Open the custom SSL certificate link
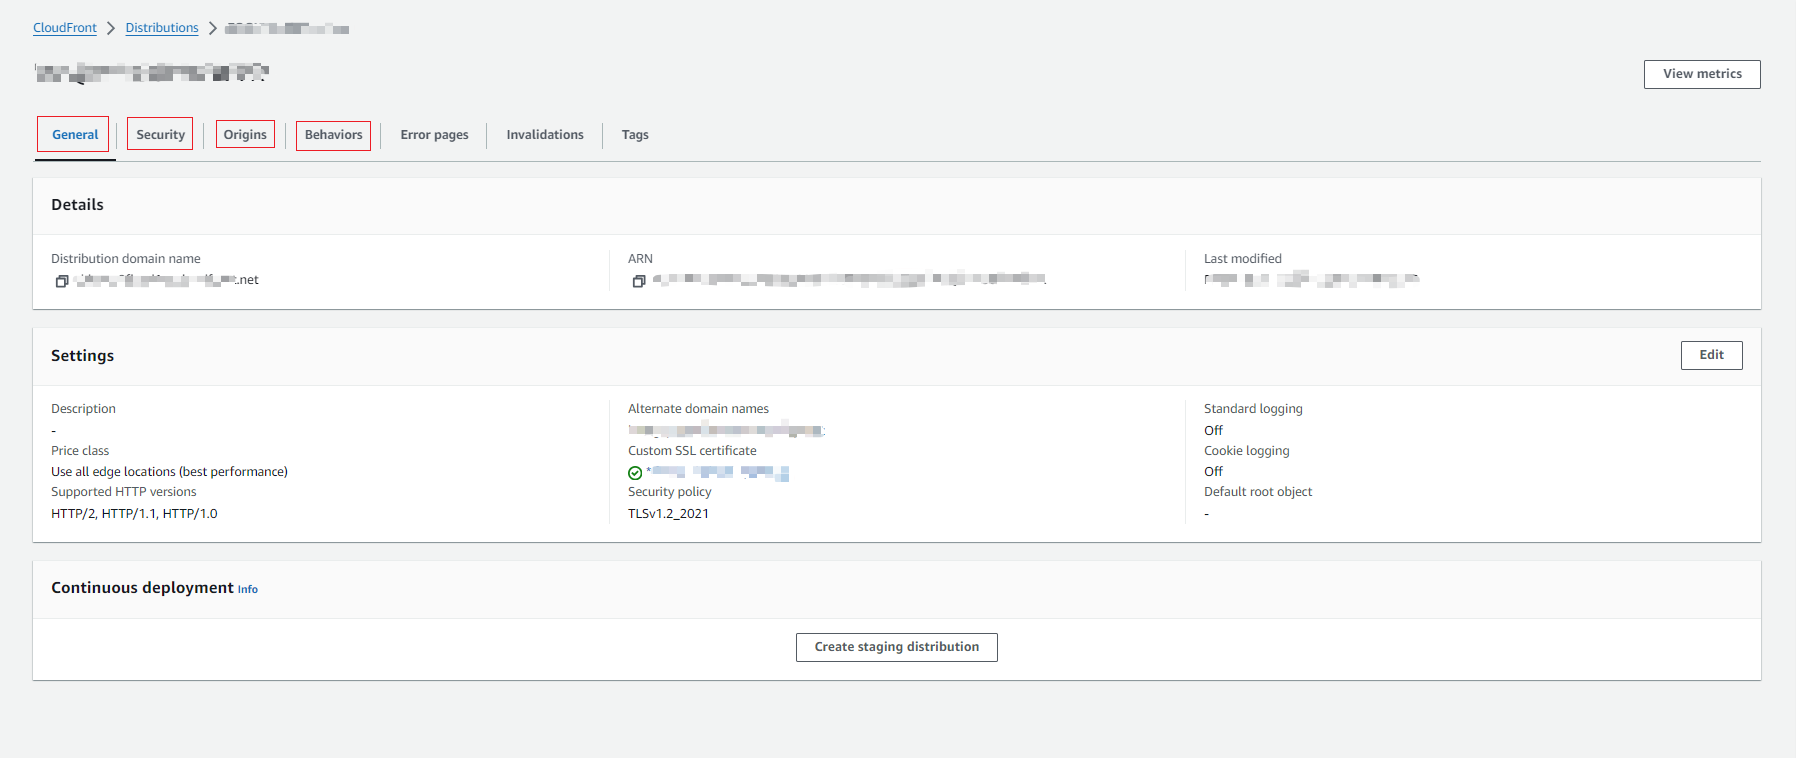The height and width of the screenshot is (758, 1796). pyautogui.click(x=719, y=472)
